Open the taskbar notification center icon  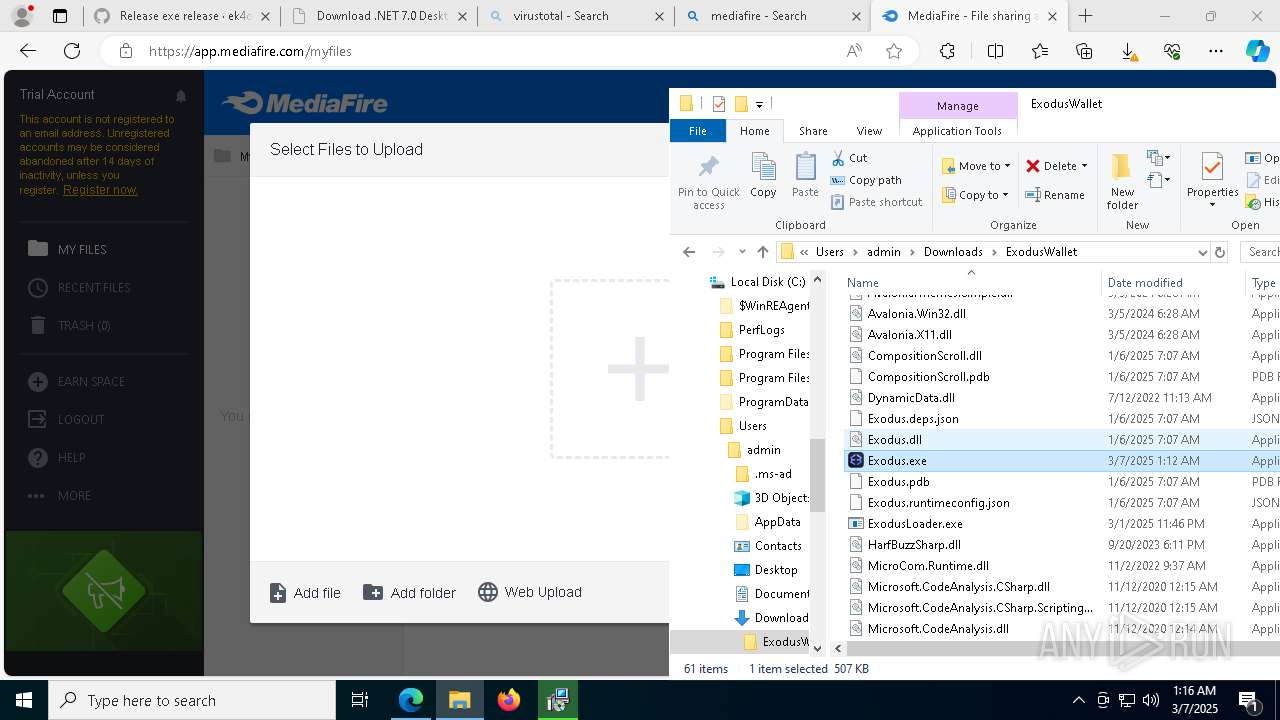(x=1248, y=700)
